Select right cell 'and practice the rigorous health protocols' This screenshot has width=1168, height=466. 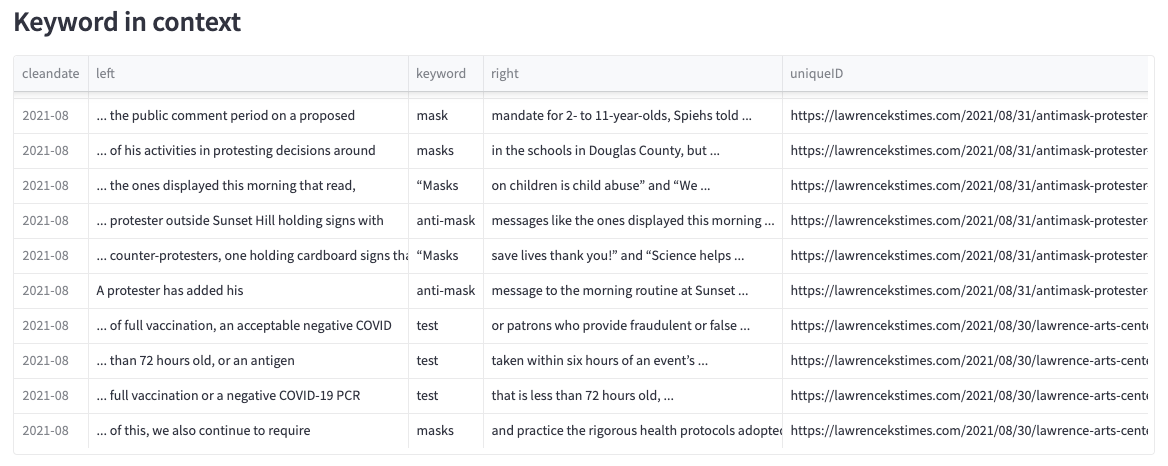[x=632, y=430]
